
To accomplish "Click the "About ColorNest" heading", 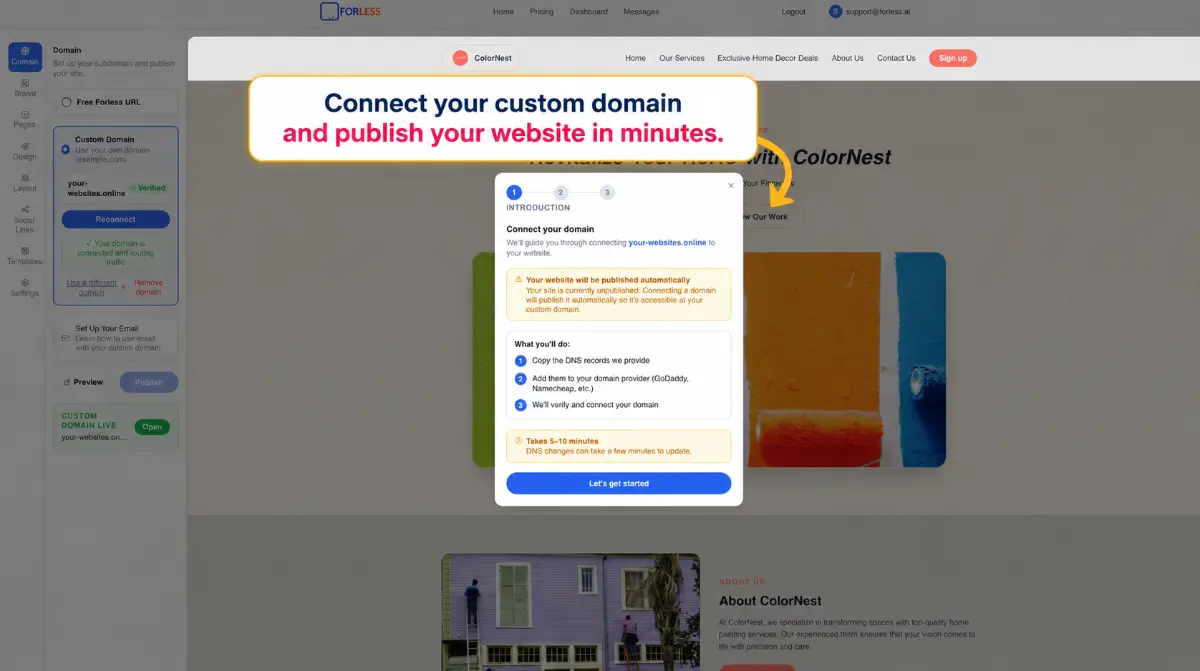I will point(770,601).
